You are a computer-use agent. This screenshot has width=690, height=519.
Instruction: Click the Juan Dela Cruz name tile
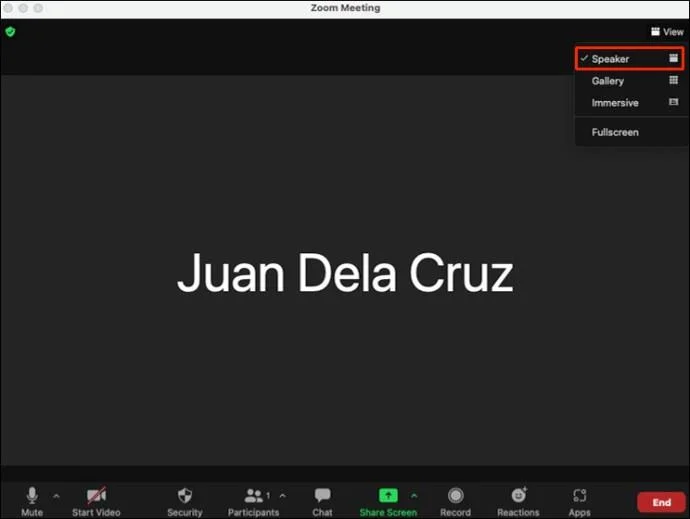345,272
